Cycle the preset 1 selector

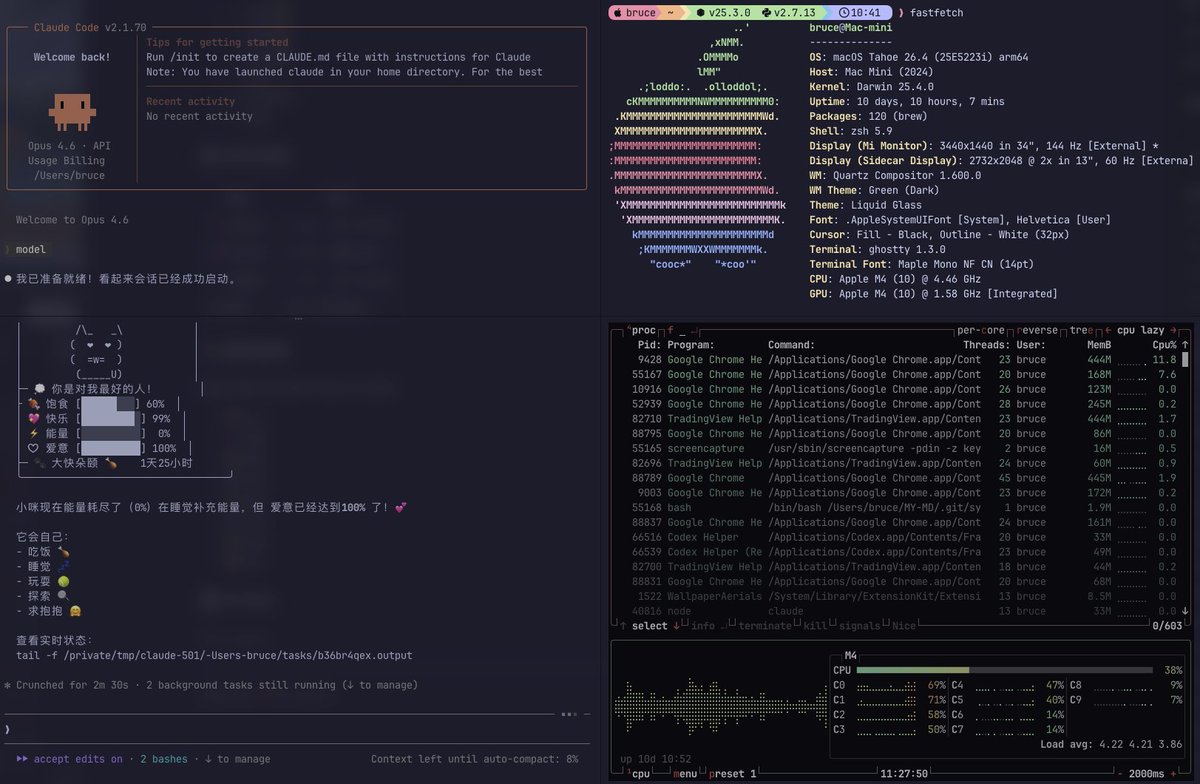[734, 773]
